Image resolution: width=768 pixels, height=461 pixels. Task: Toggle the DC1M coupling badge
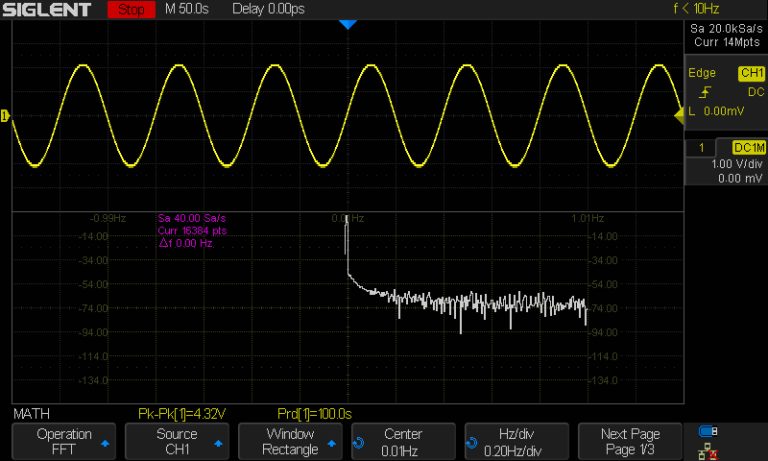pyautogui.click(x=748, y=148)
